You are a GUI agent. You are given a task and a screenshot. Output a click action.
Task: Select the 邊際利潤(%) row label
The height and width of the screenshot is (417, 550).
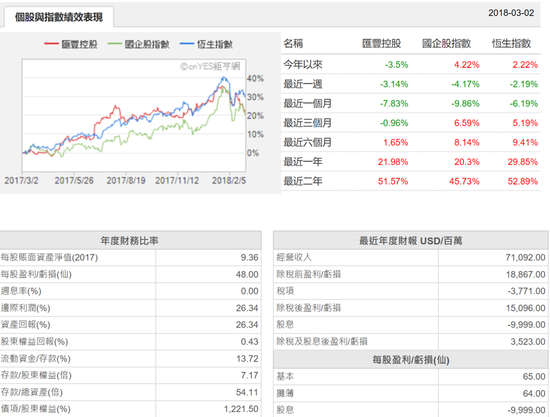click(x=26, y=308)
